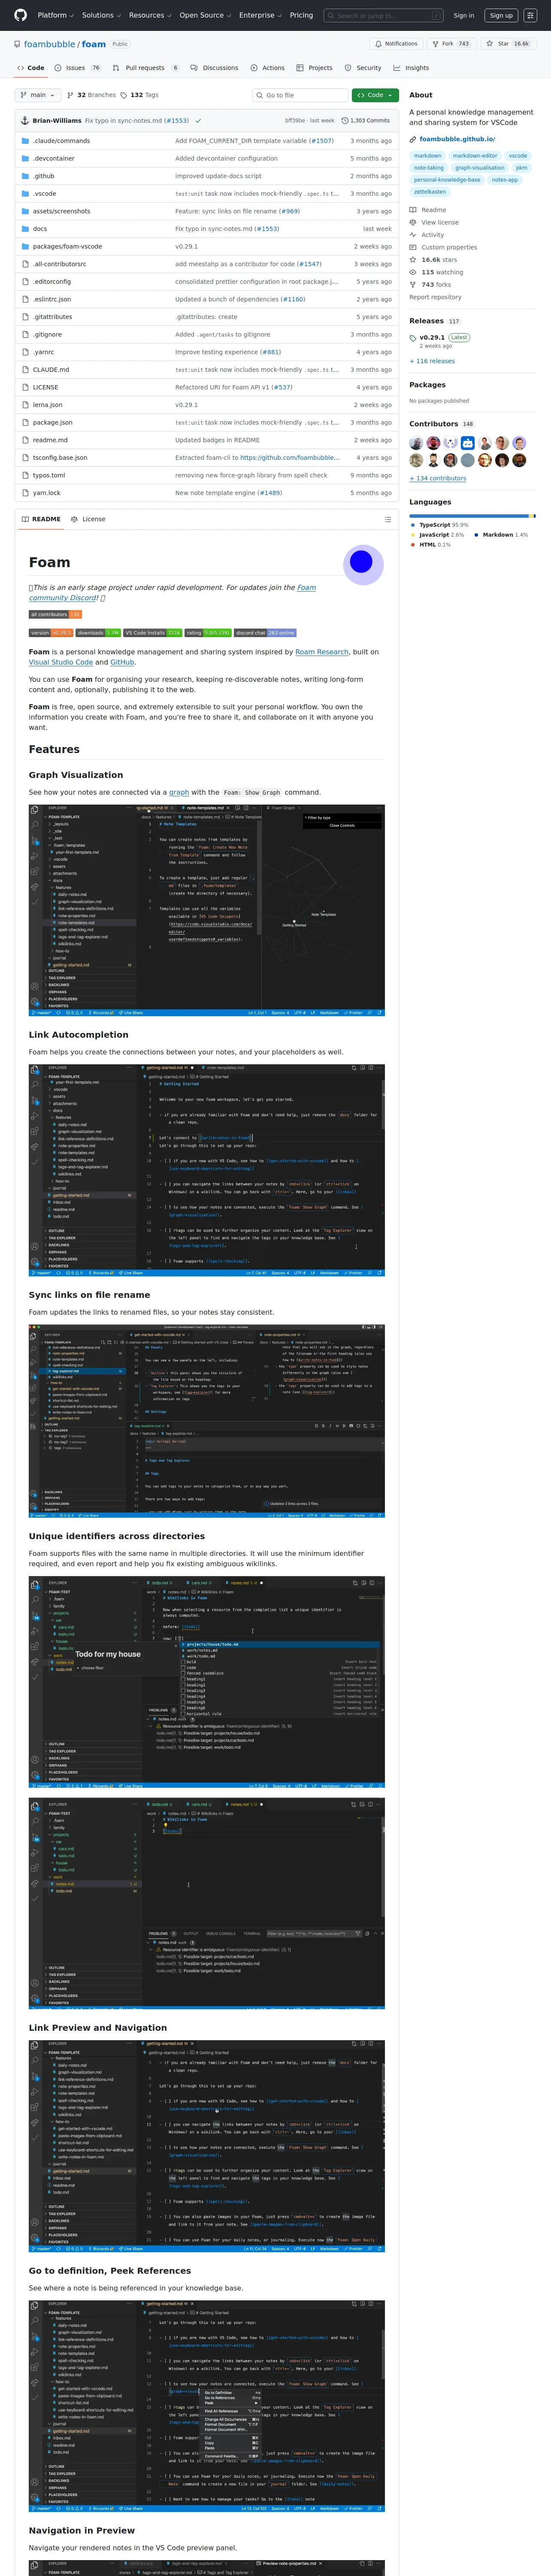This screenshot has width=551, height=2576.
Task: Click the TypeScript blue language dot
Action: [x=413, y=525]
